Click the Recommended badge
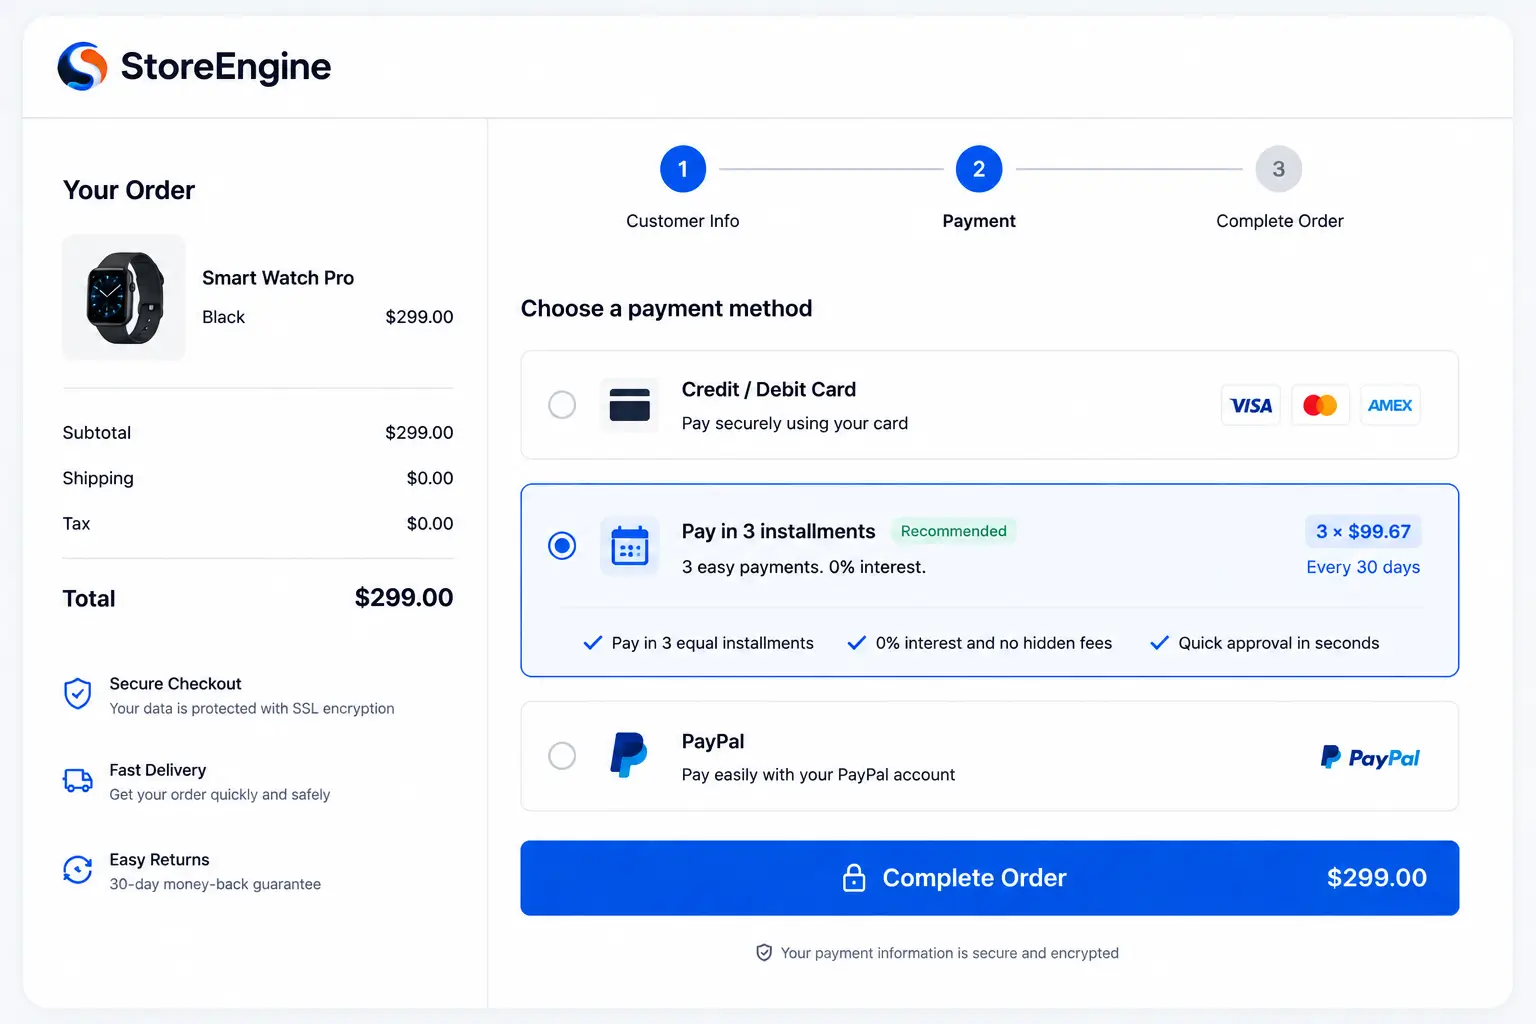 point(954,531)
